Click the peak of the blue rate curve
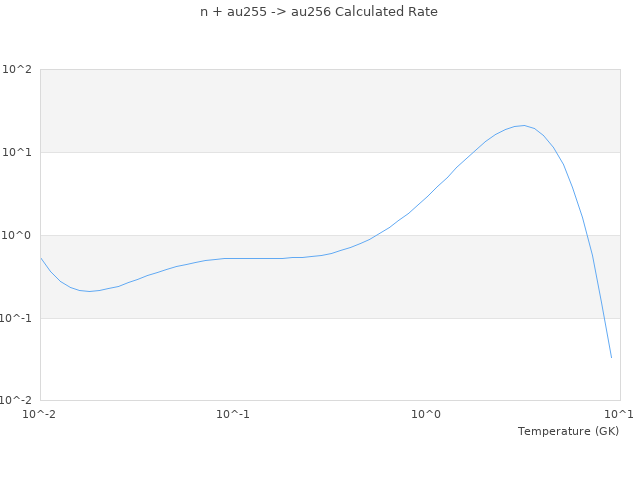Screen dimensions: 640x480 tap(523, 125)
